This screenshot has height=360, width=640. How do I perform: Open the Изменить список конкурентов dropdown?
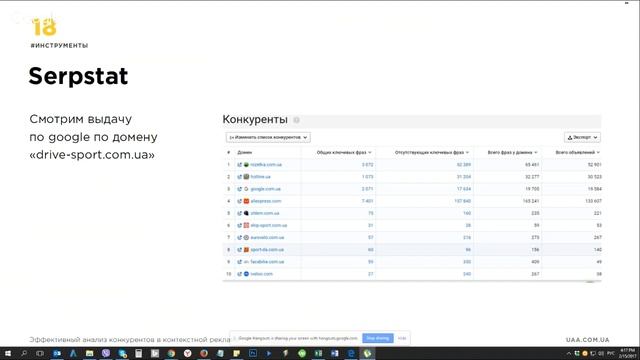(x=268, y=138)
